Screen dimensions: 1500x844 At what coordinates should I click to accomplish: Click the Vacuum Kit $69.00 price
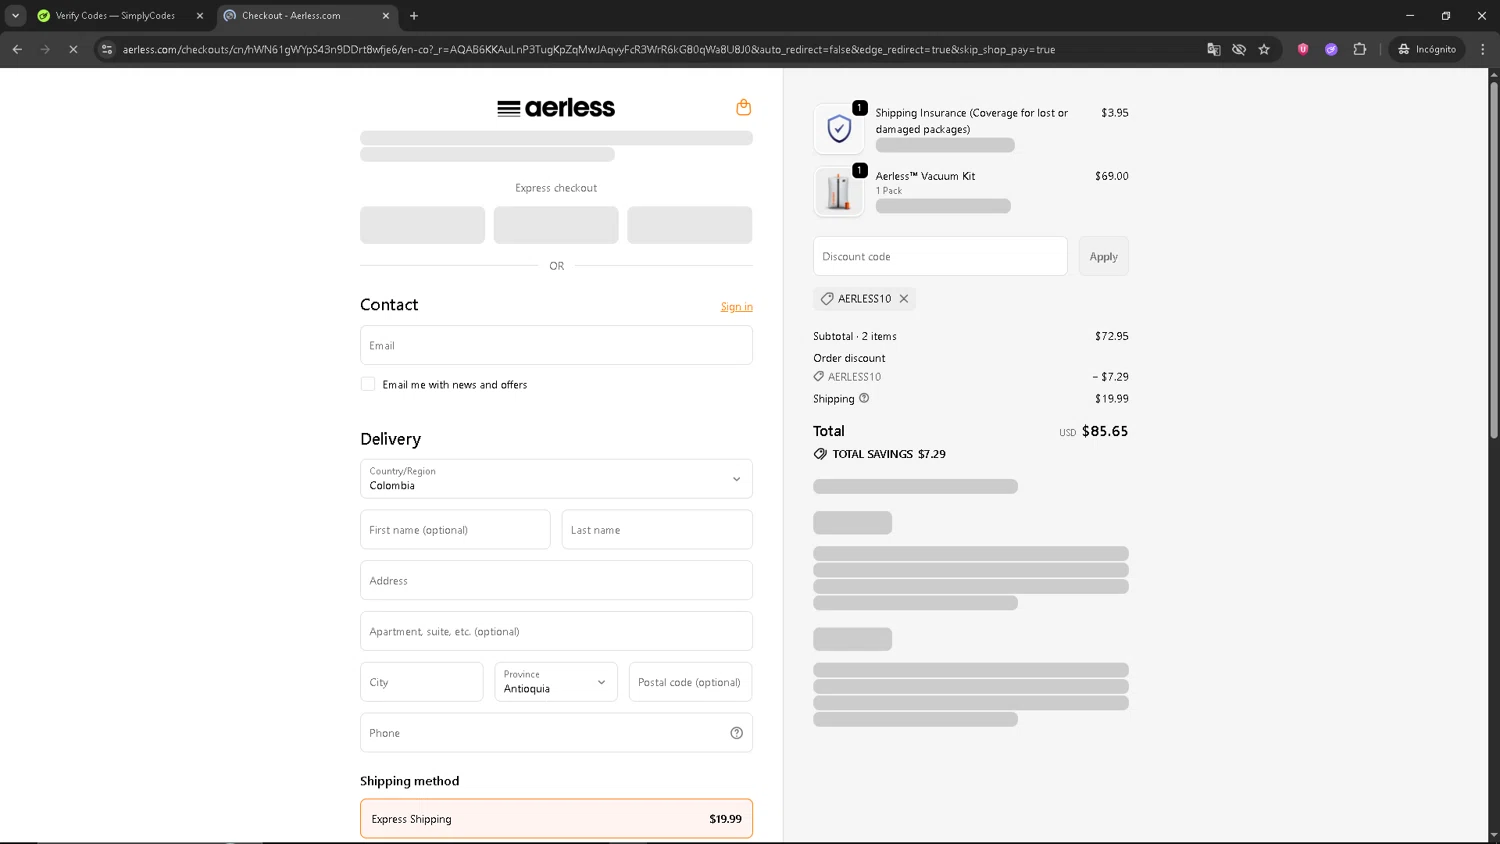click(x=1112, y=176)
